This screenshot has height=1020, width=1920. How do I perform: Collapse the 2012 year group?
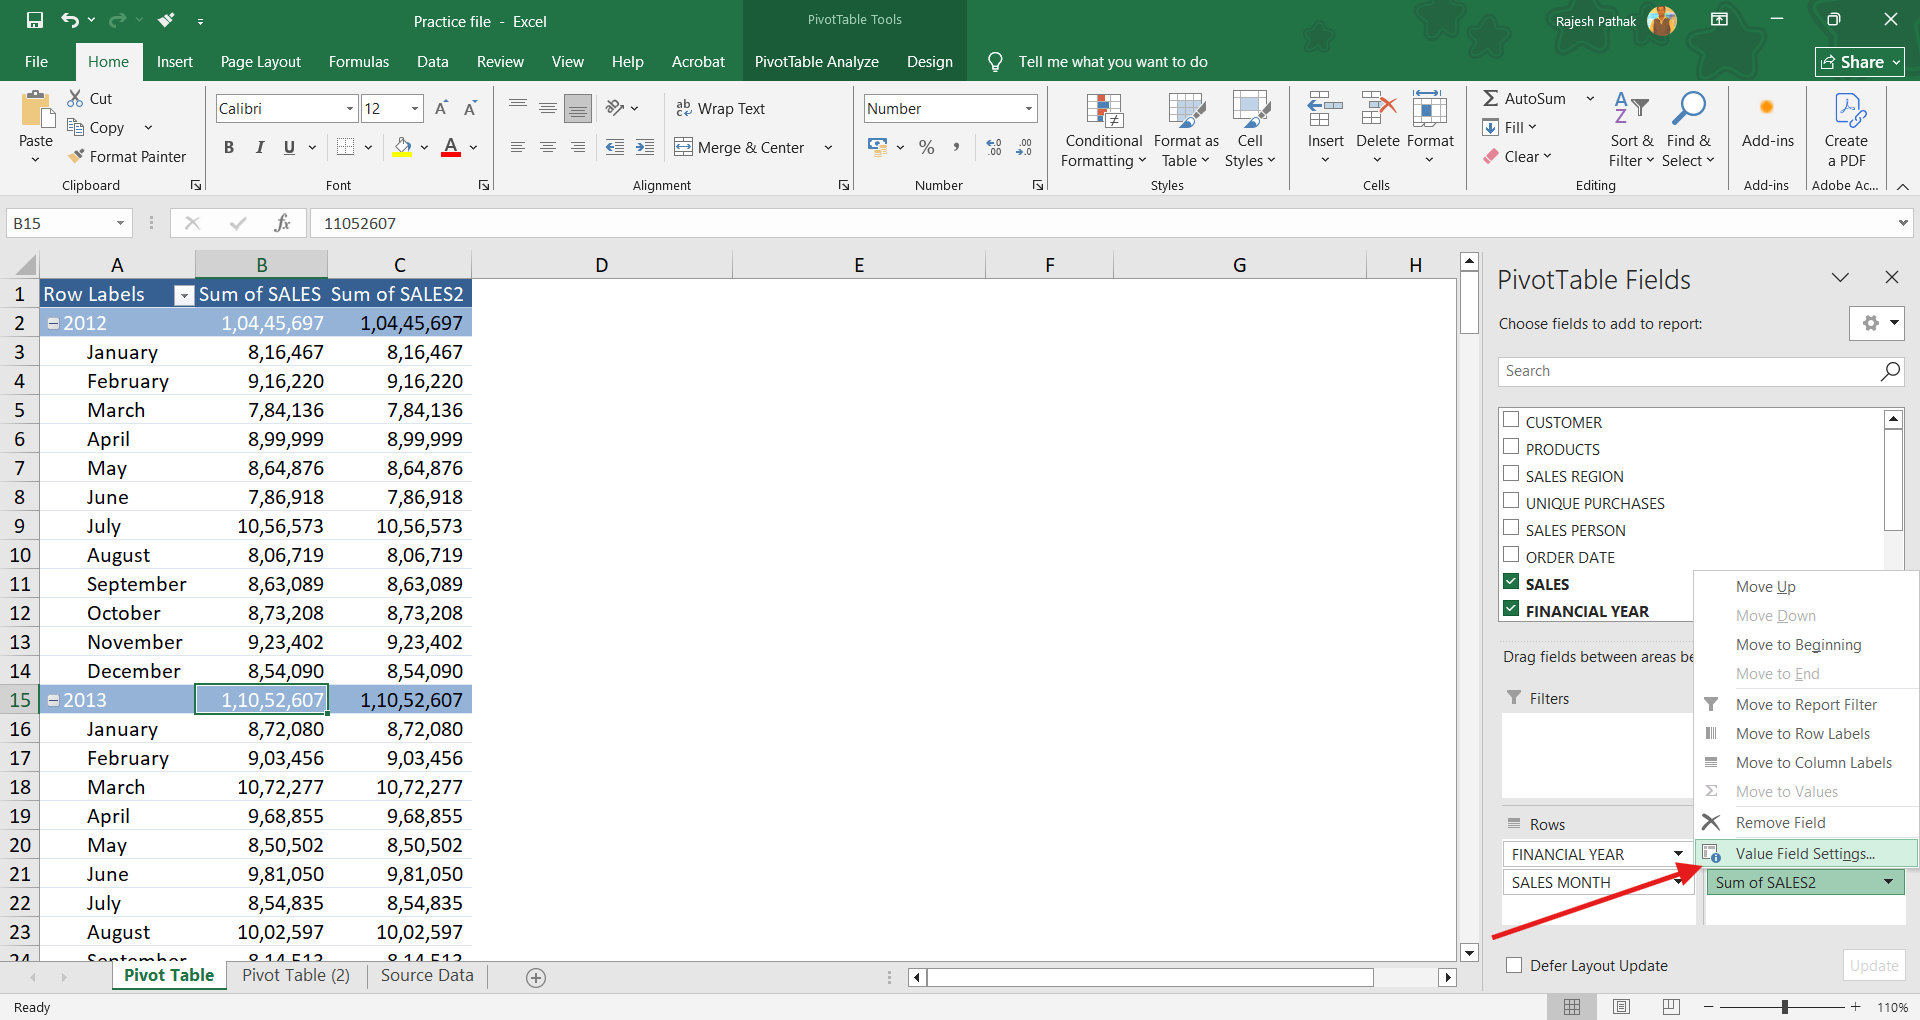pos(54,323)
